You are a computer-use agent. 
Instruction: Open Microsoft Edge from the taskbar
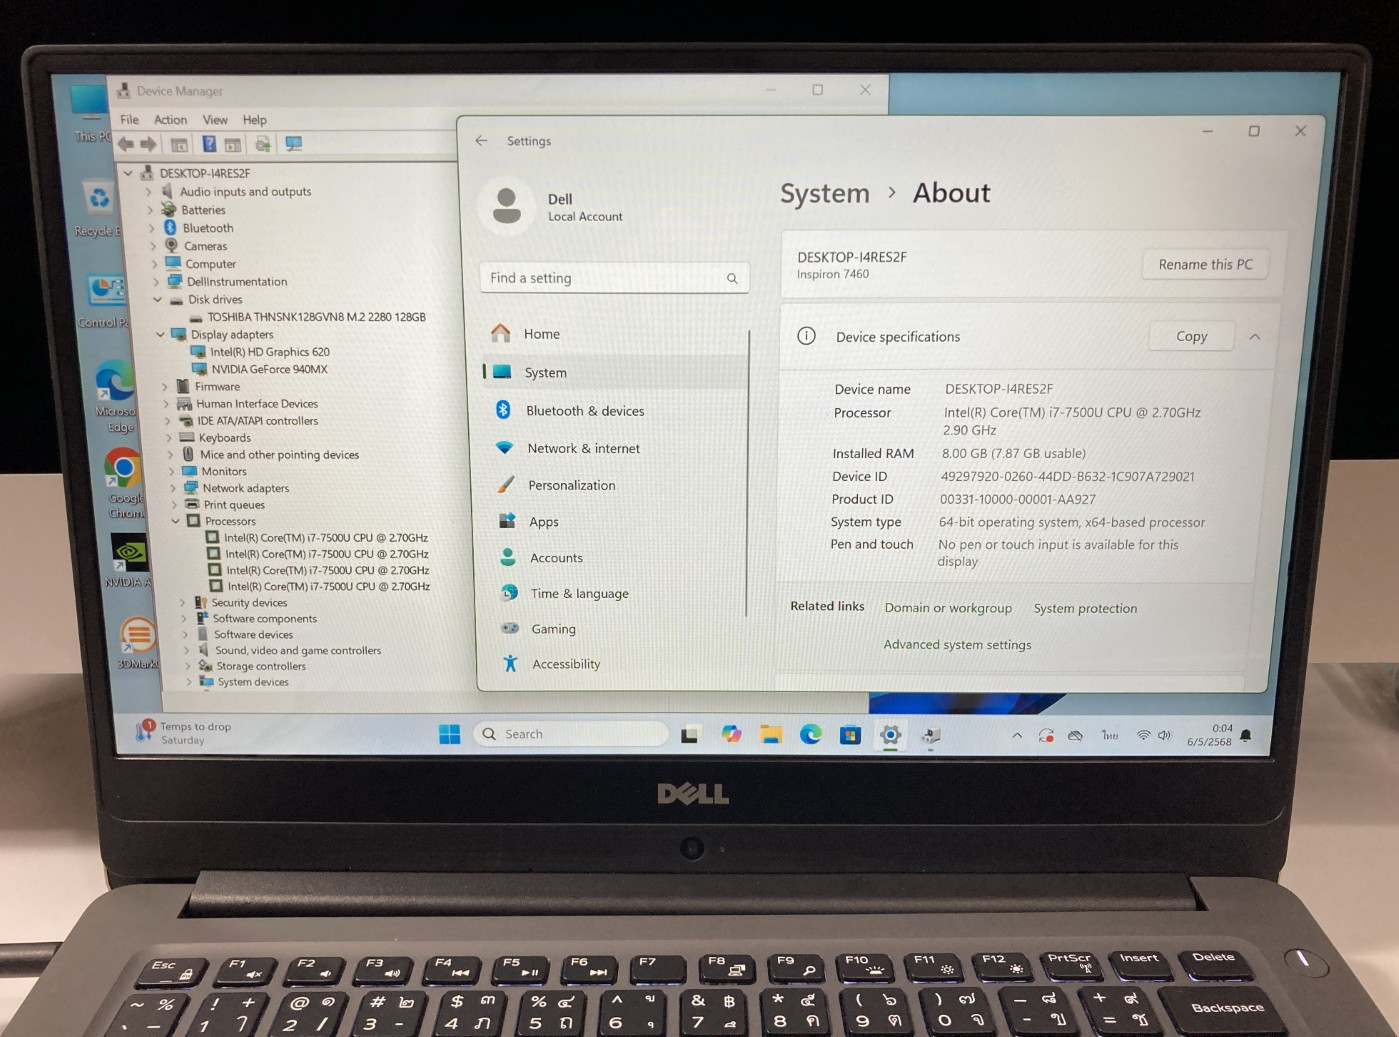(x=810, y=735)
